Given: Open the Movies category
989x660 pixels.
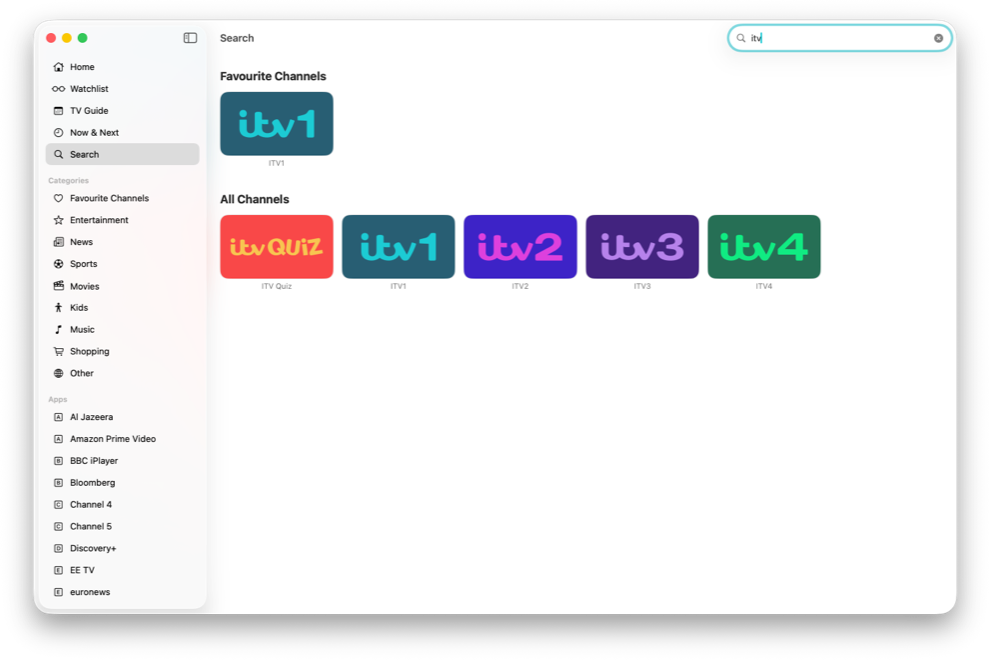Looking at the screenshot, I should click(84, 286).
